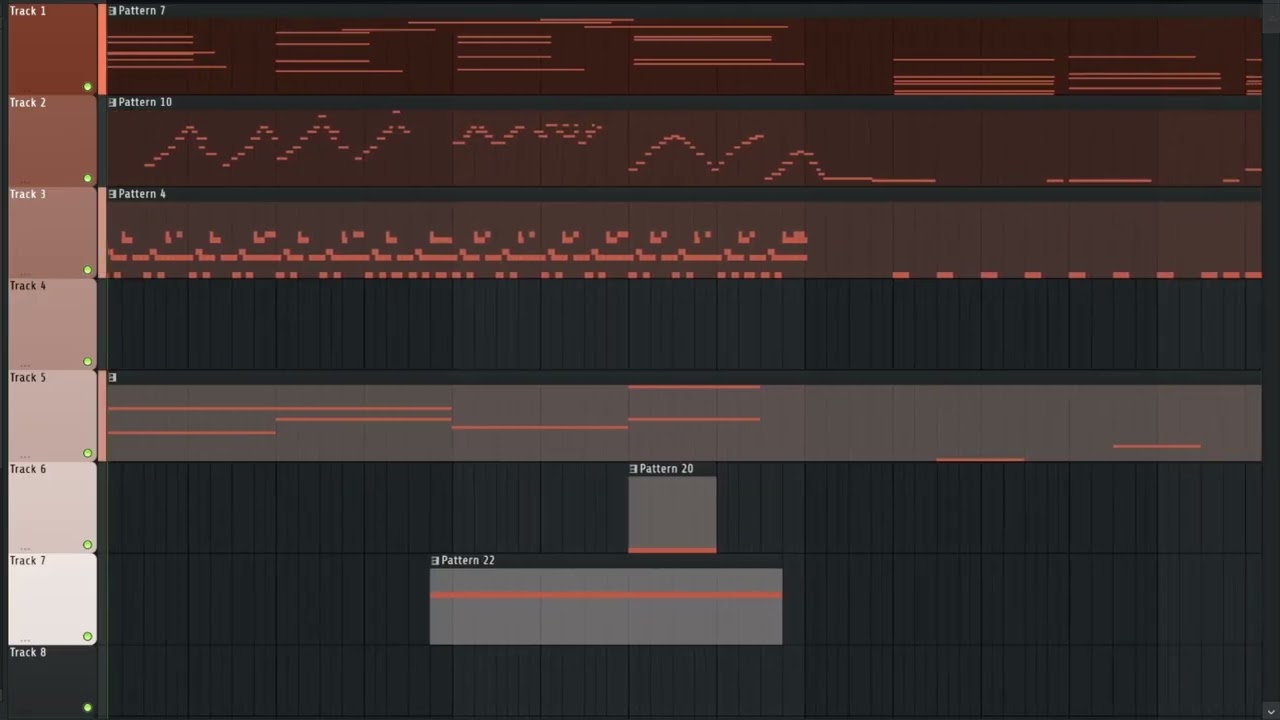Select the Track 7 header
This screenshot has height=720, width=1280.
[52, 598]
